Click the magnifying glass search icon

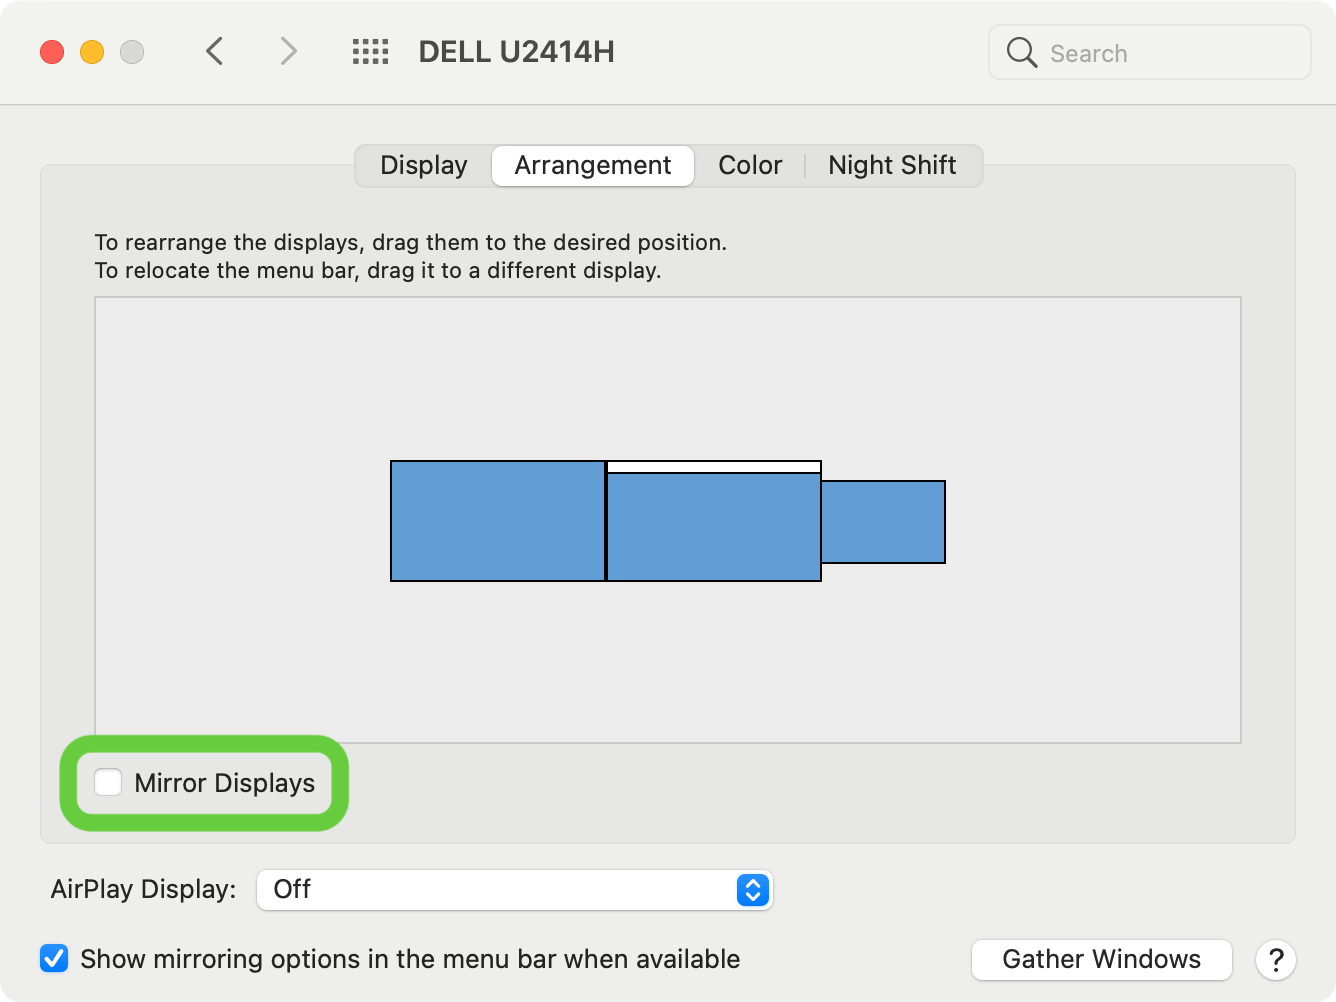1021,53
